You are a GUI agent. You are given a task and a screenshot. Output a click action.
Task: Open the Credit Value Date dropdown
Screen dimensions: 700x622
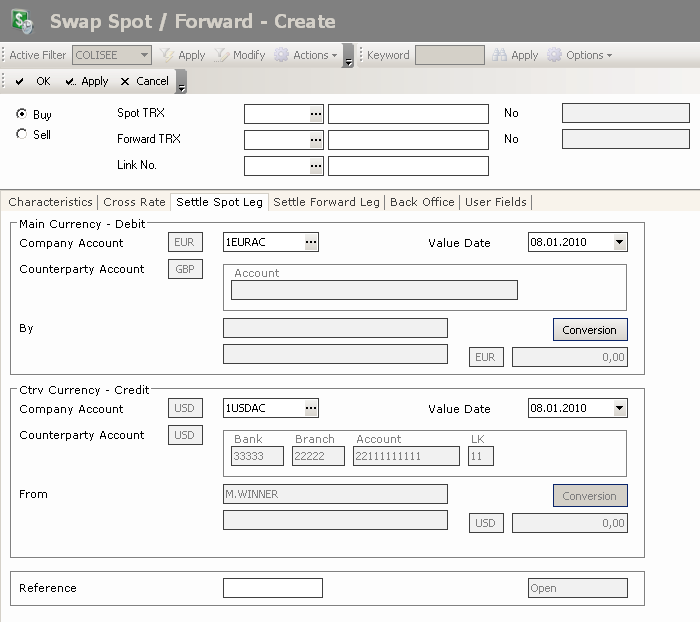(620, 408)
